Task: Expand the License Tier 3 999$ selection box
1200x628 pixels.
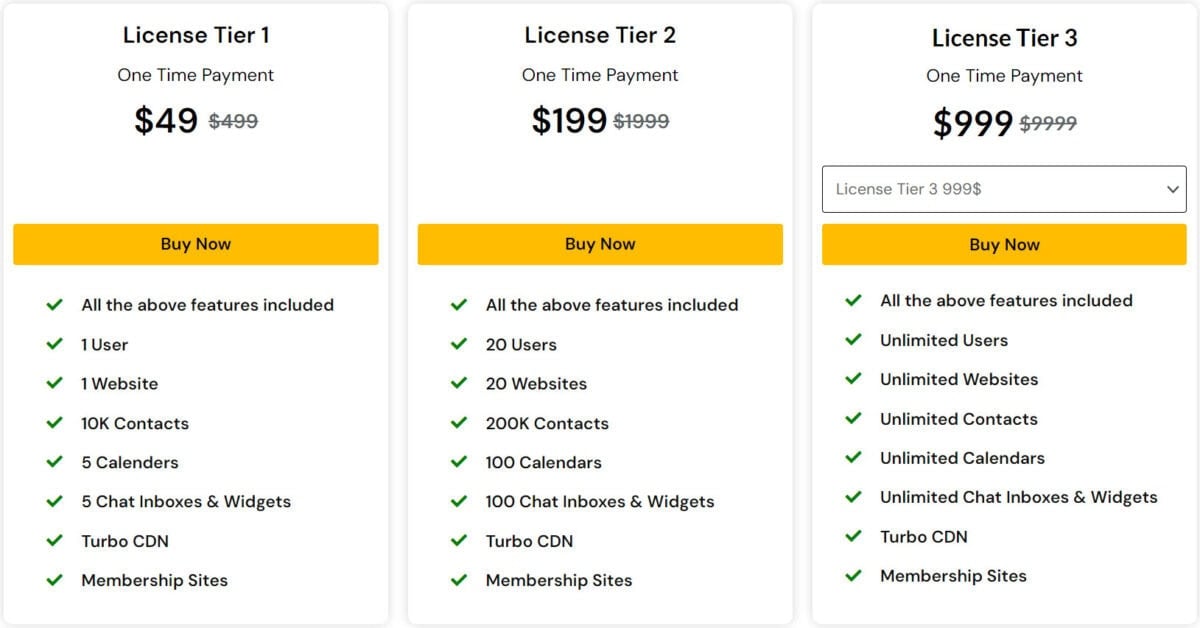Action: click(1004, 189)
